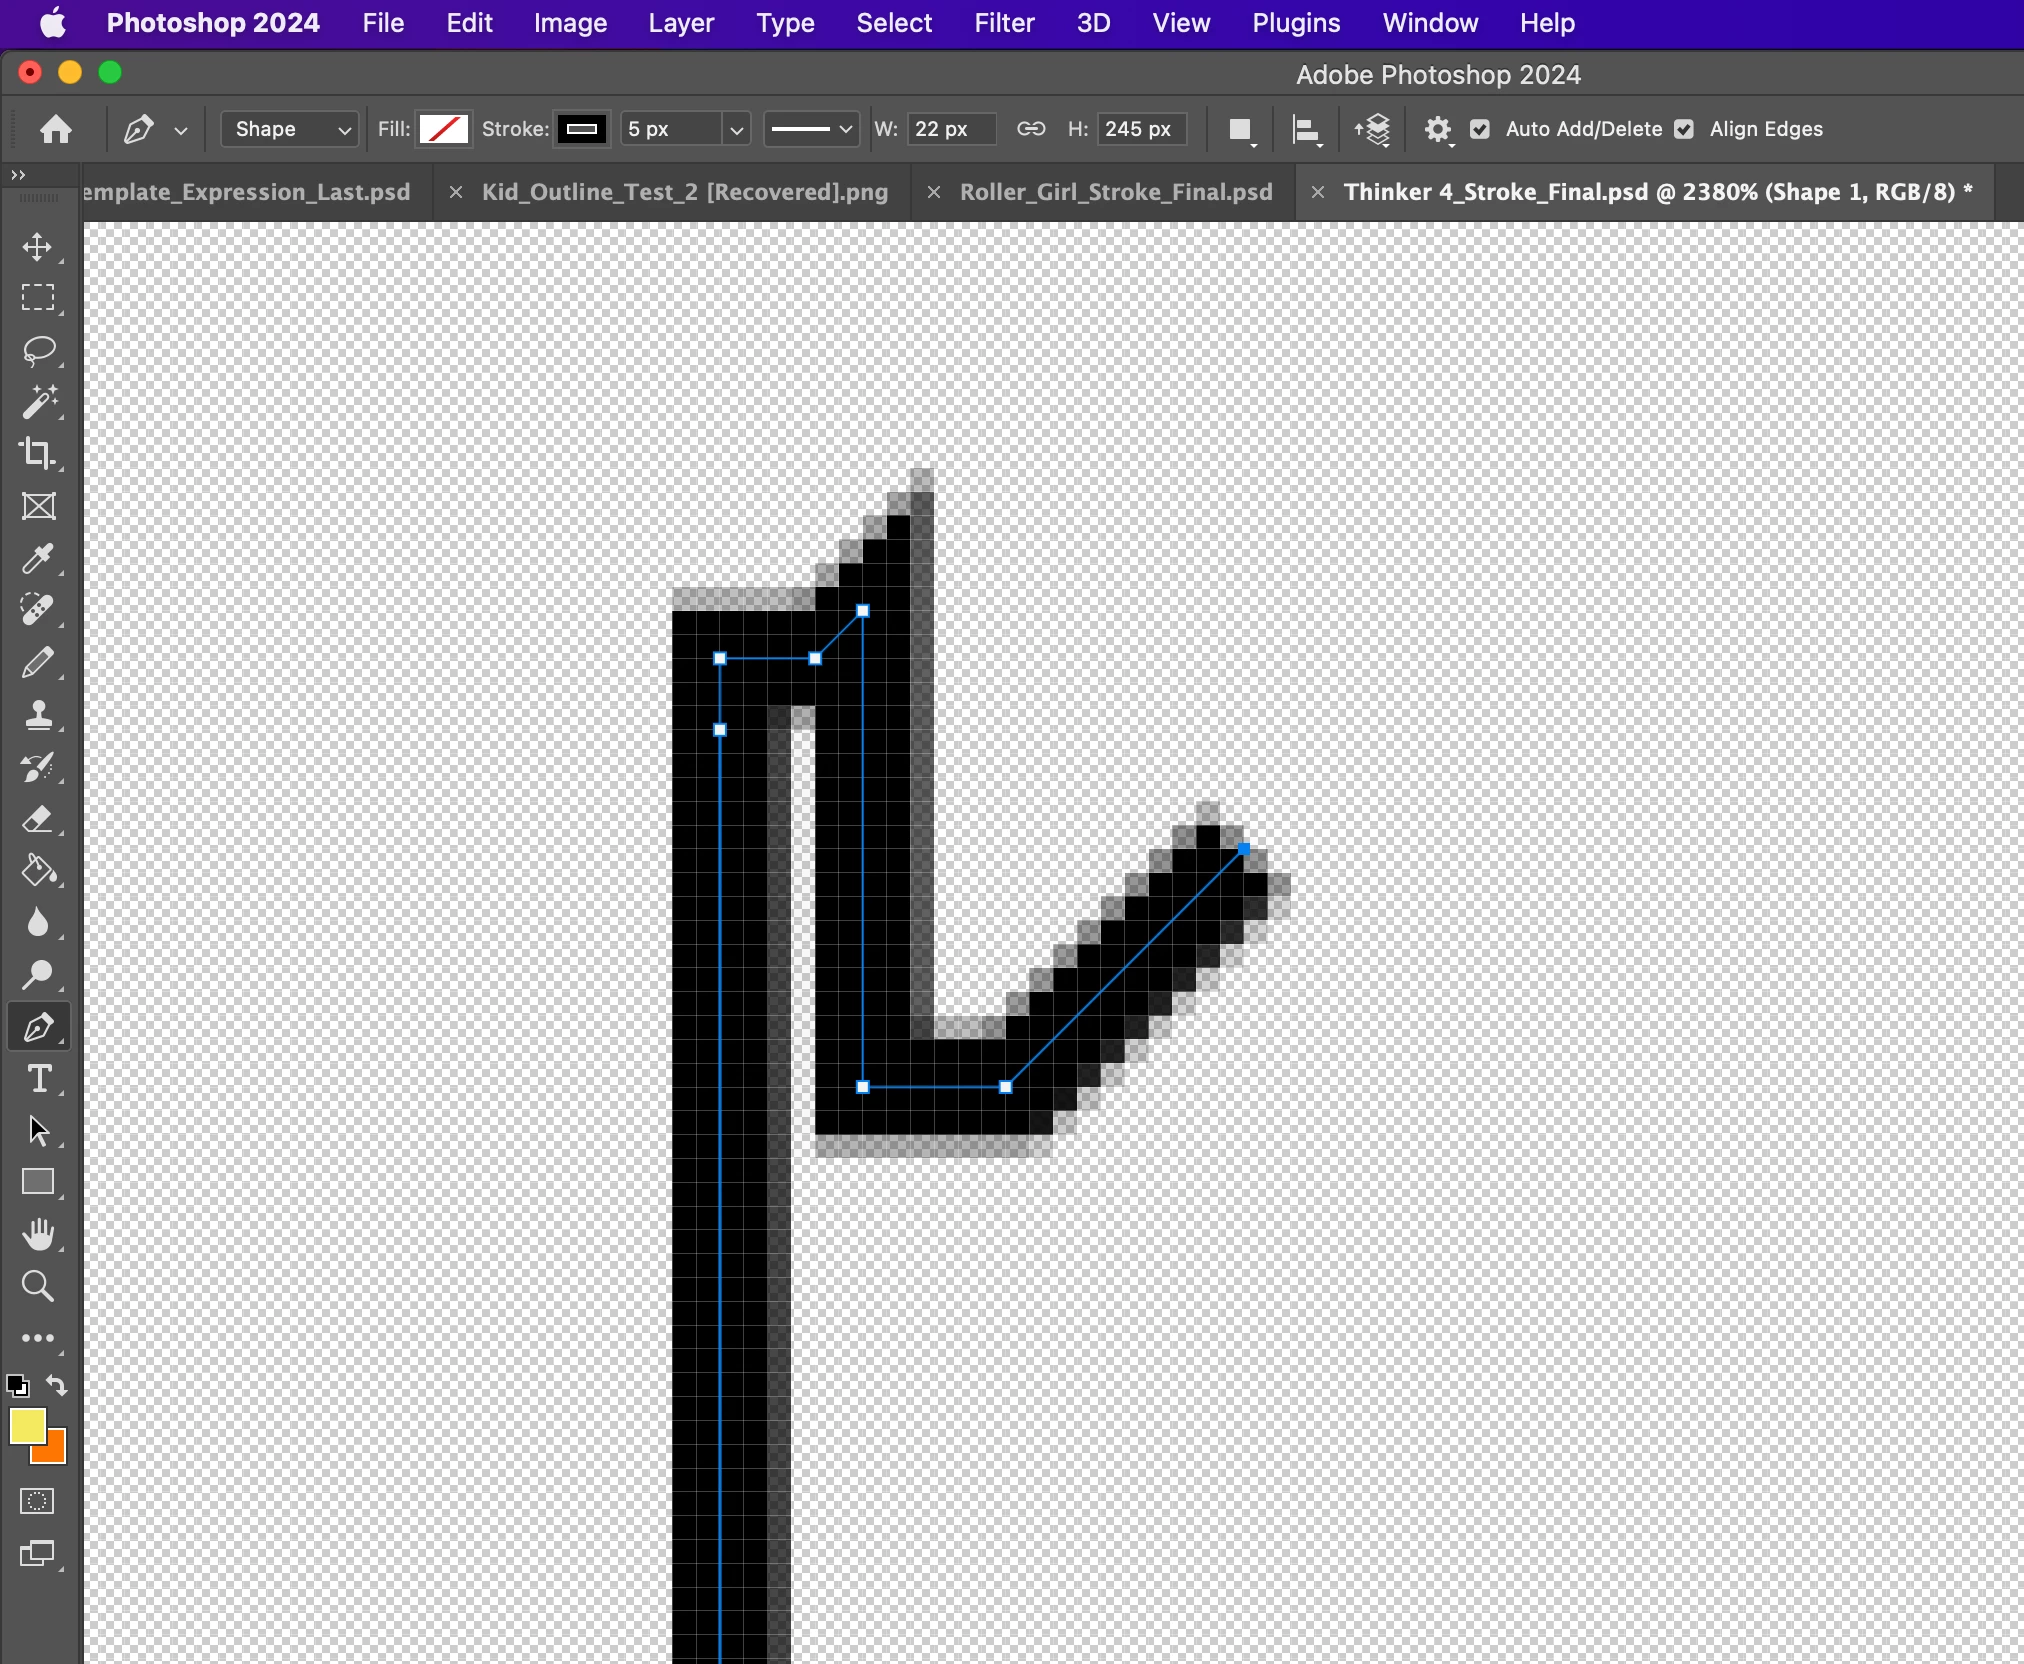Uncheck the Auto Add/Delete checkbox

(x=1480, y=129)
